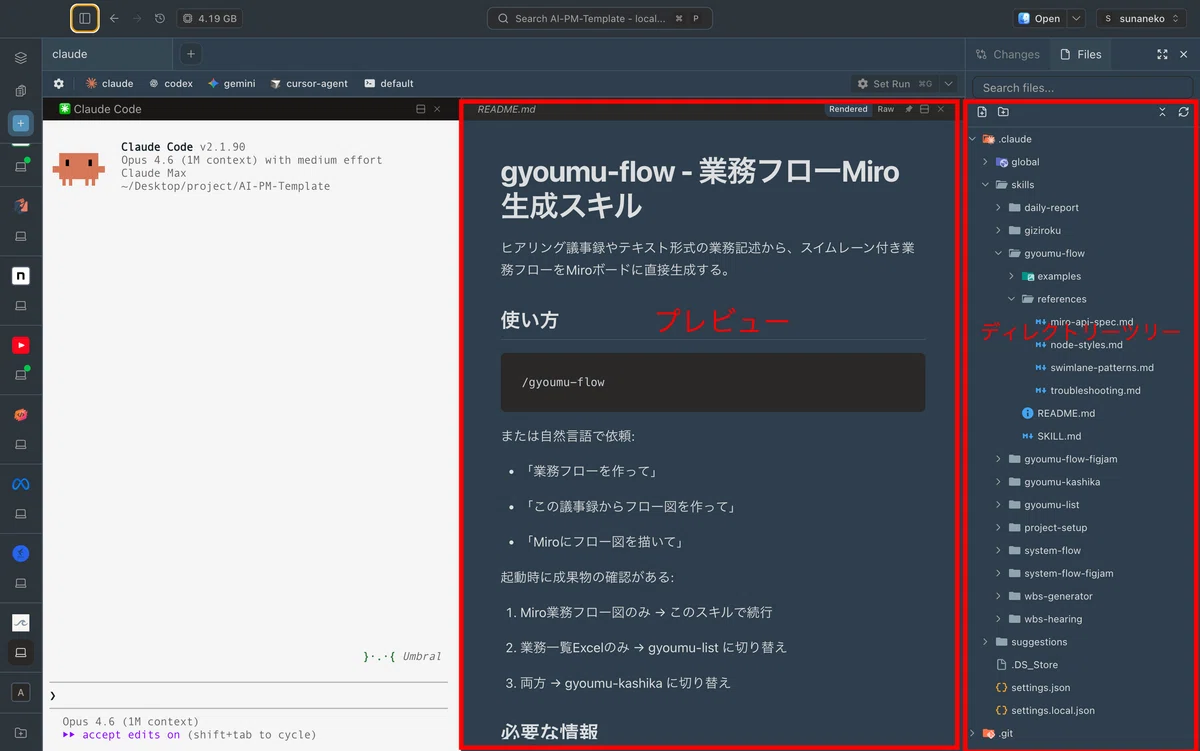The height and width of the screenshot is (751, 1200).
Task: Click the Search files input
Action: click(x=1082, y=88)
